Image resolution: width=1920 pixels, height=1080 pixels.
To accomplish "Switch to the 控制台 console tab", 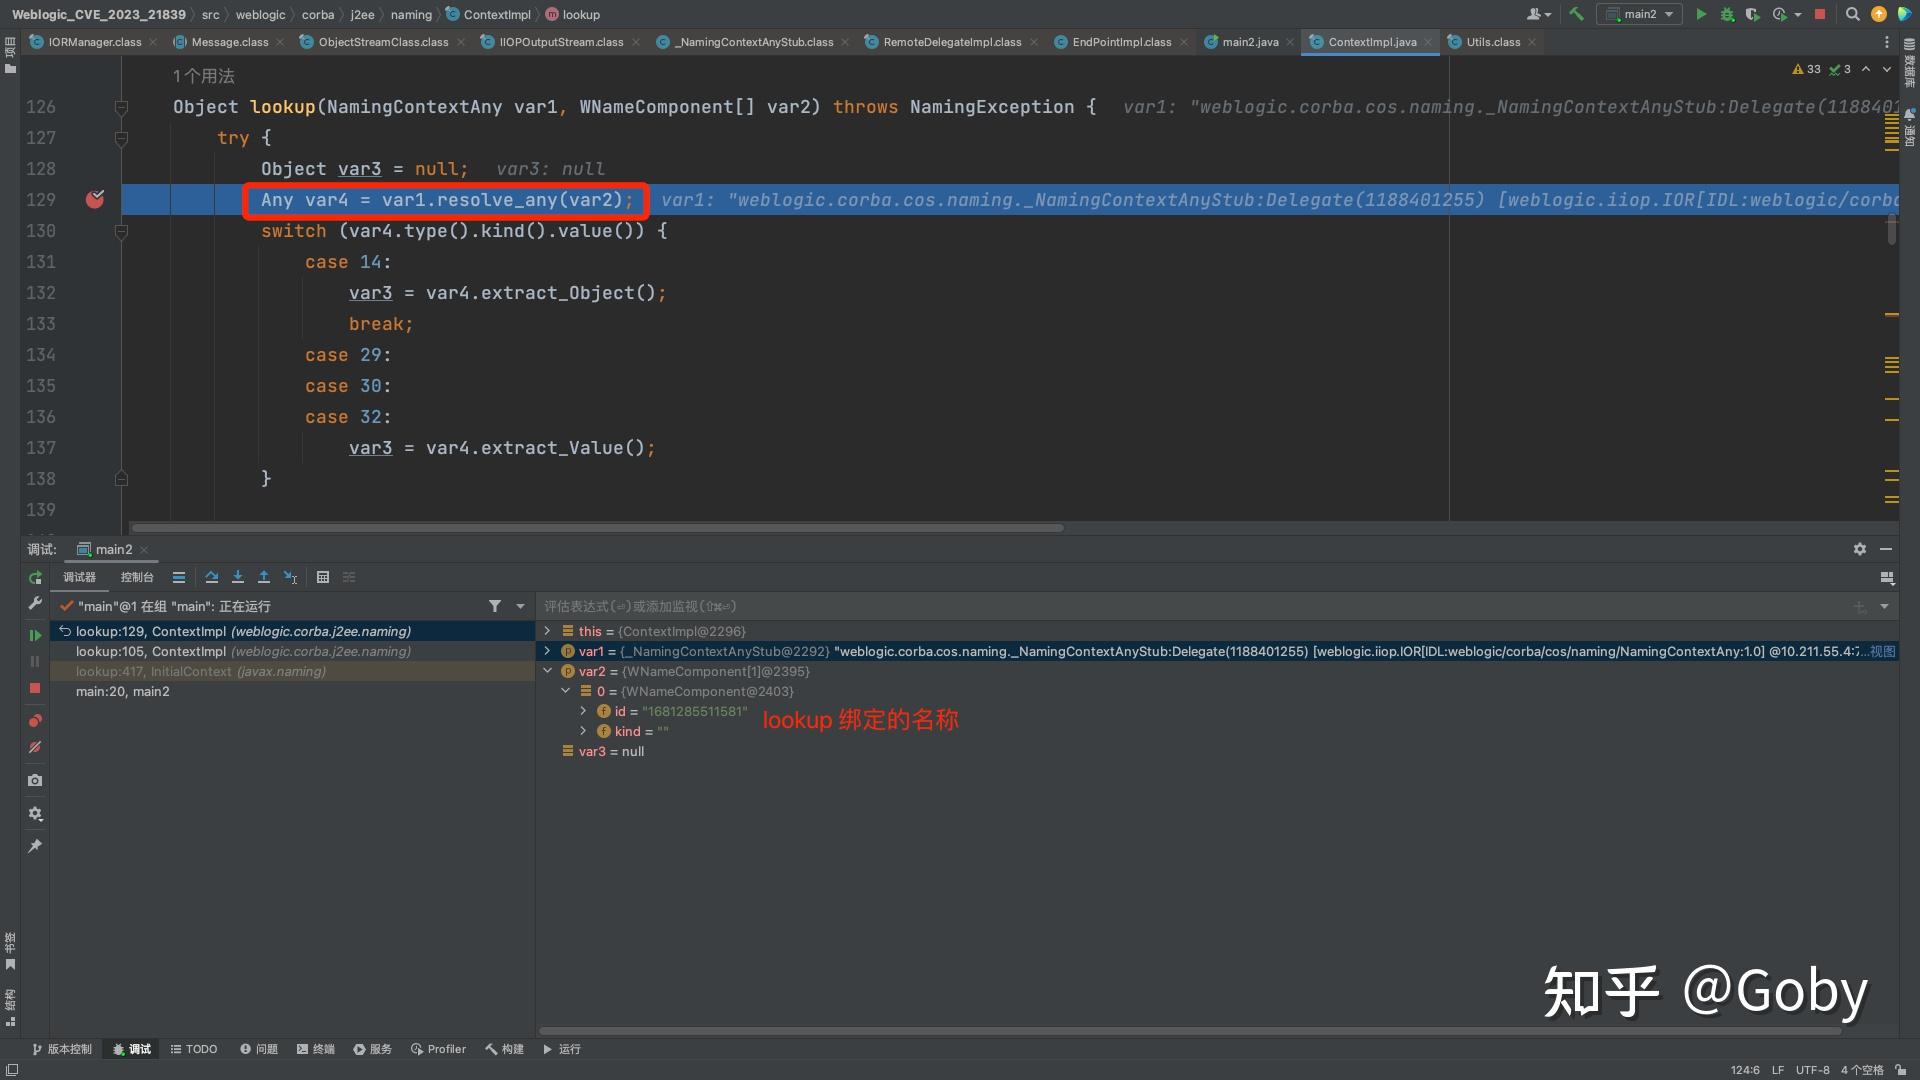I will click(x=137, y=577).
